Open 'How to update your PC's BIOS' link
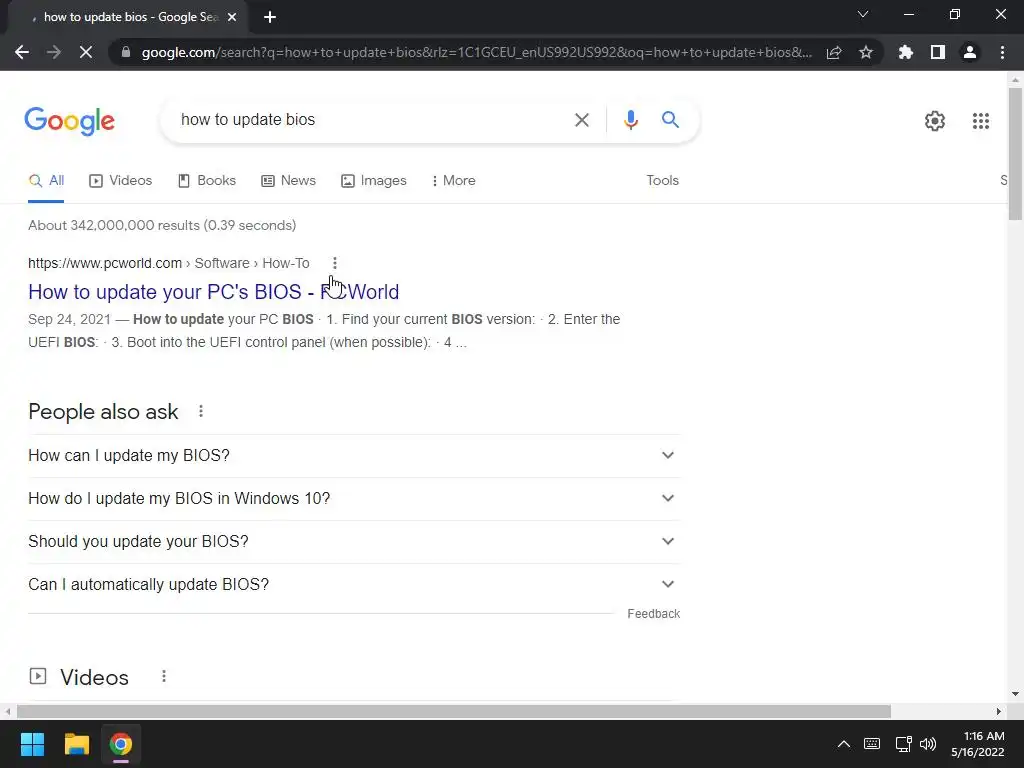The height and width of the screenshot is (768, 1024). [214, 292]
